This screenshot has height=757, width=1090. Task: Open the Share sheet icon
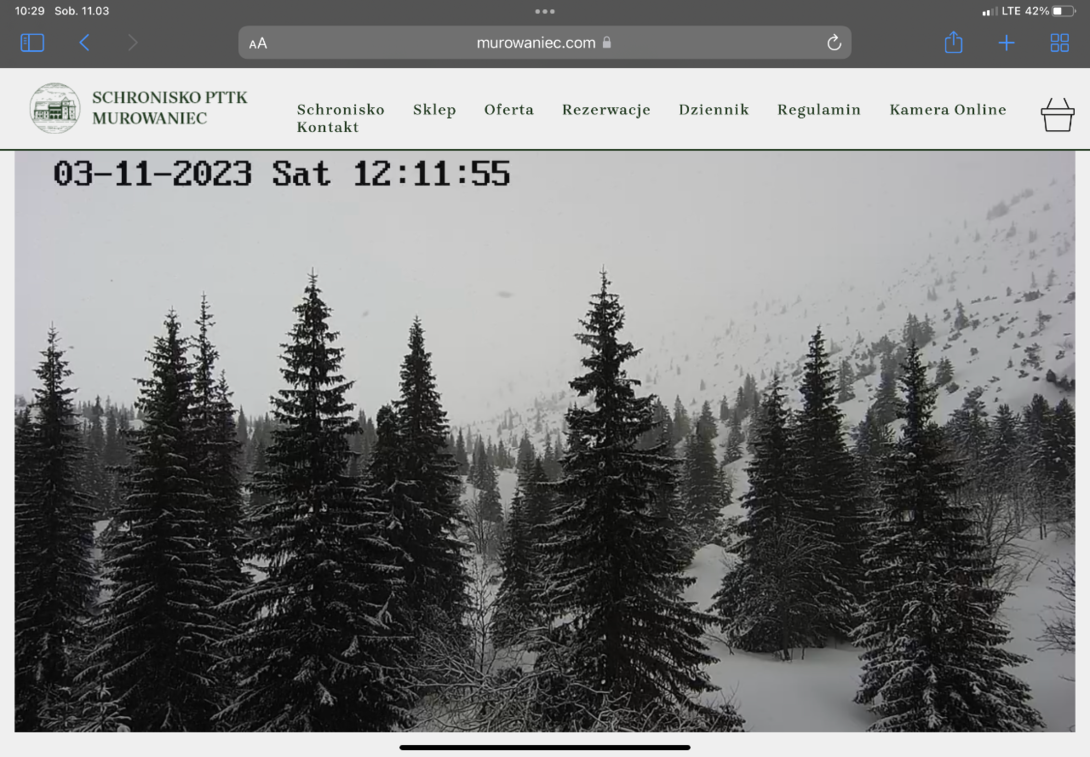(954, 42)
